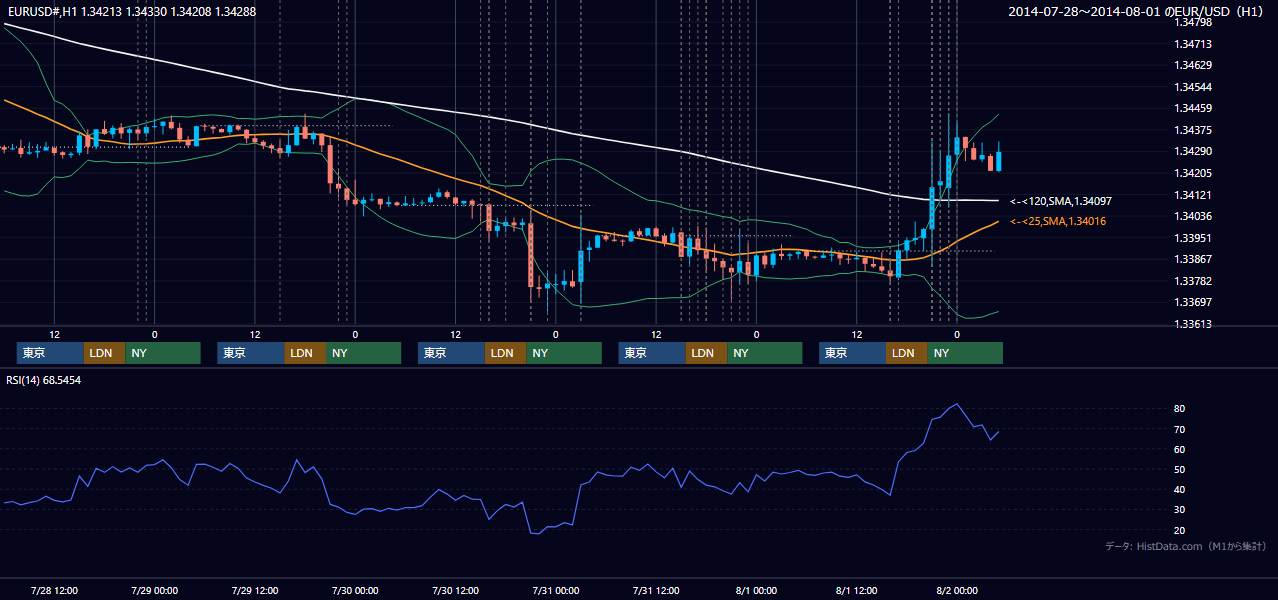Click the 東京 session block above 7/31 12:00
1278x600 pixels.
[652, 353]
